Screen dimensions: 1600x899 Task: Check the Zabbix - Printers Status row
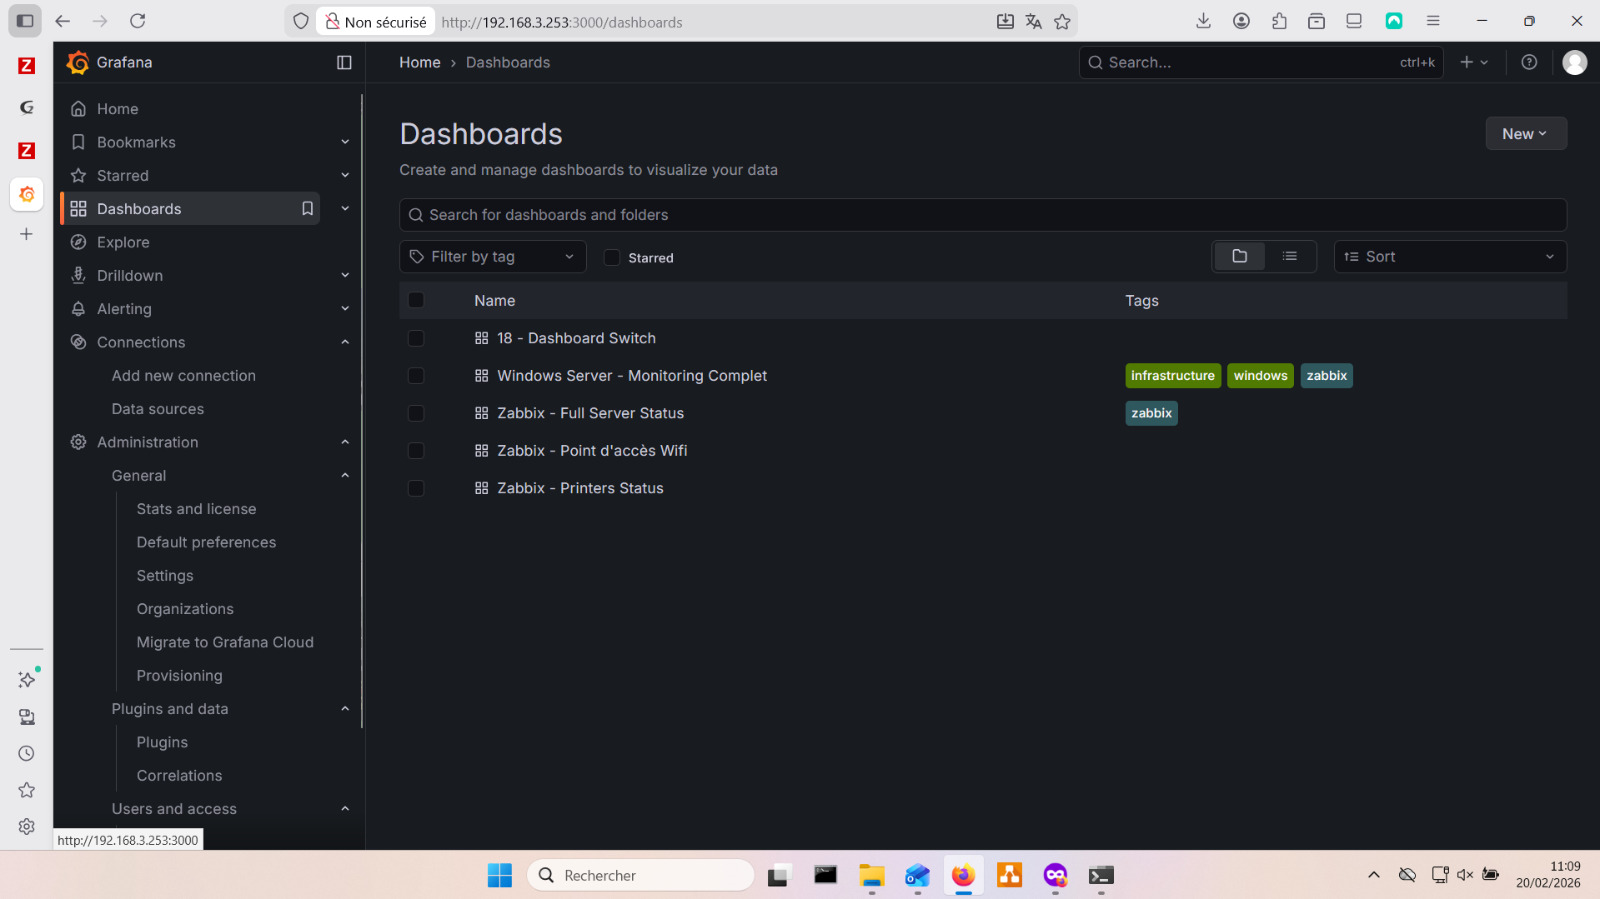416,488
